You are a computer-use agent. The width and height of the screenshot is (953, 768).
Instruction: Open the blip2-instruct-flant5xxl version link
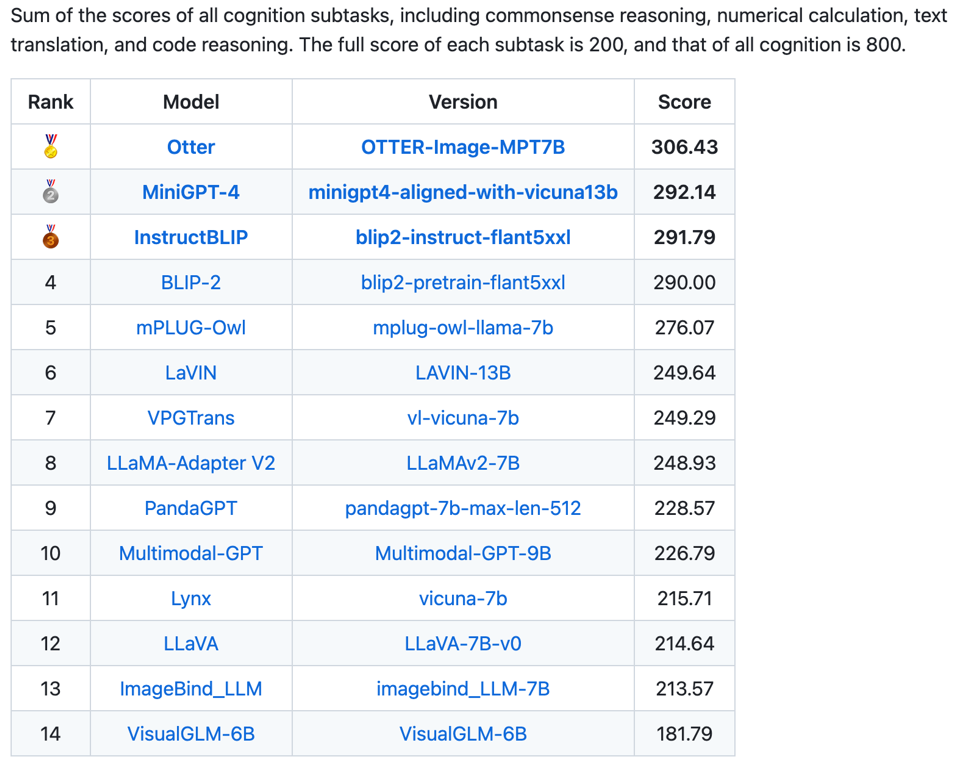coord(463,237)
